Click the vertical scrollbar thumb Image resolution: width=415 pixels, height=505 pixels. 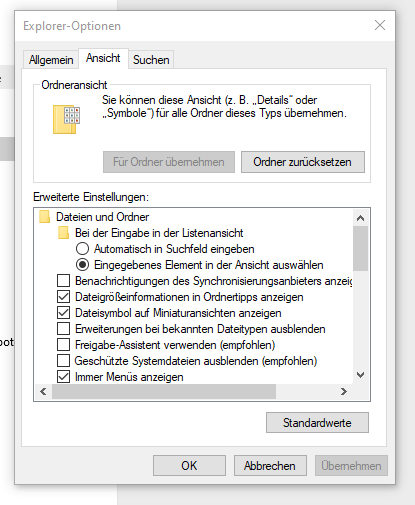click(x=360, y=248)
